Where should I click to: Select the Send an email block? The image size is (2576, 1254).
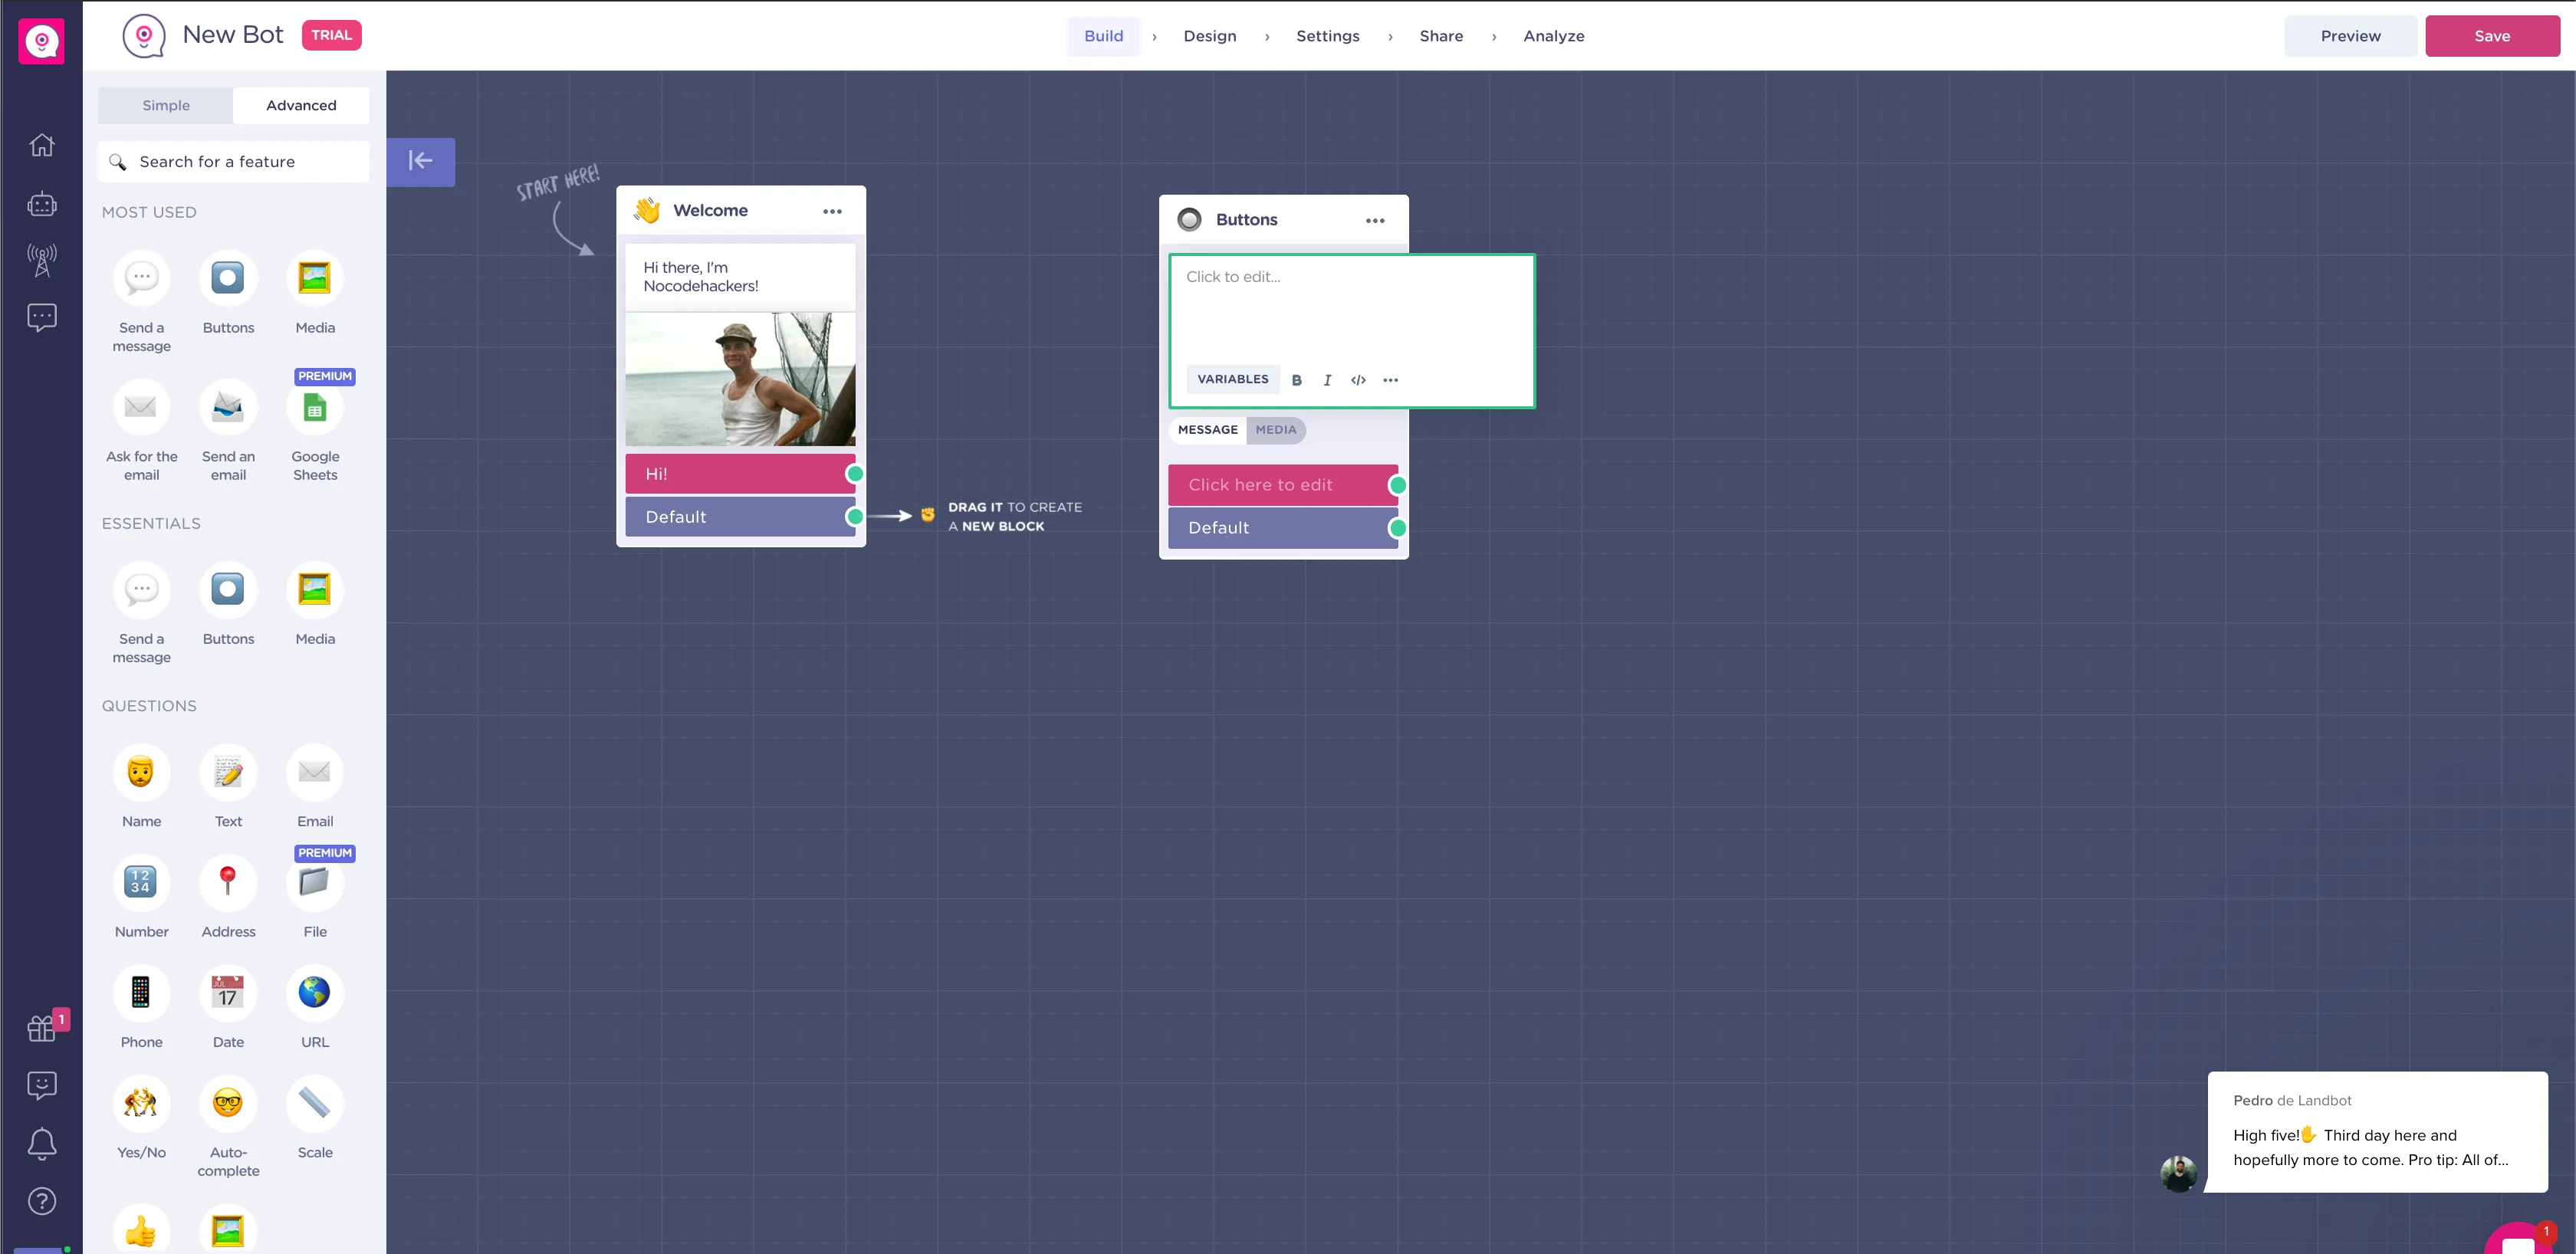(x=228, y=408)
